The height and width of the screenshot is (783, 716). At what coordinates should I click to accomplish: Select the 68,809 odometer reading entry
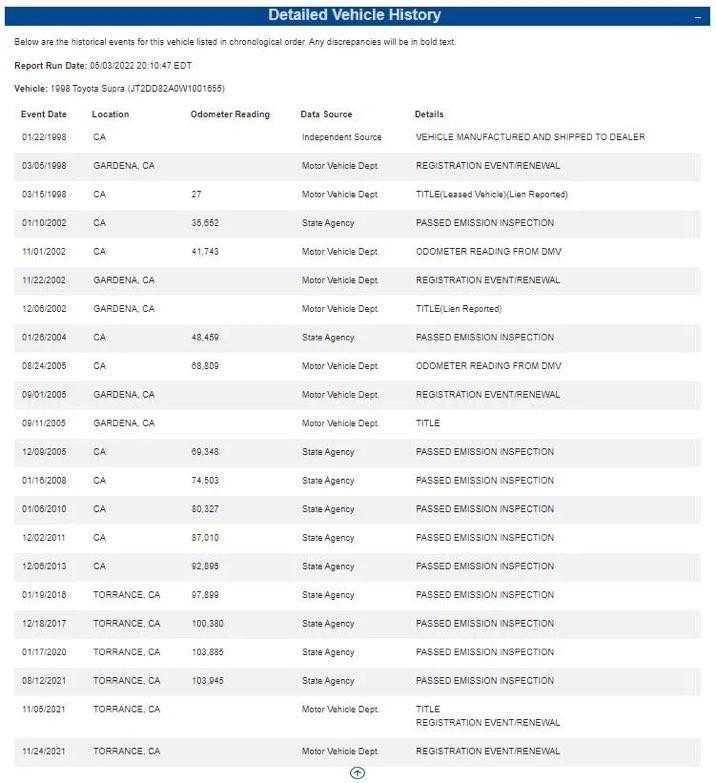pyautogui.click(x=205, y=366)
